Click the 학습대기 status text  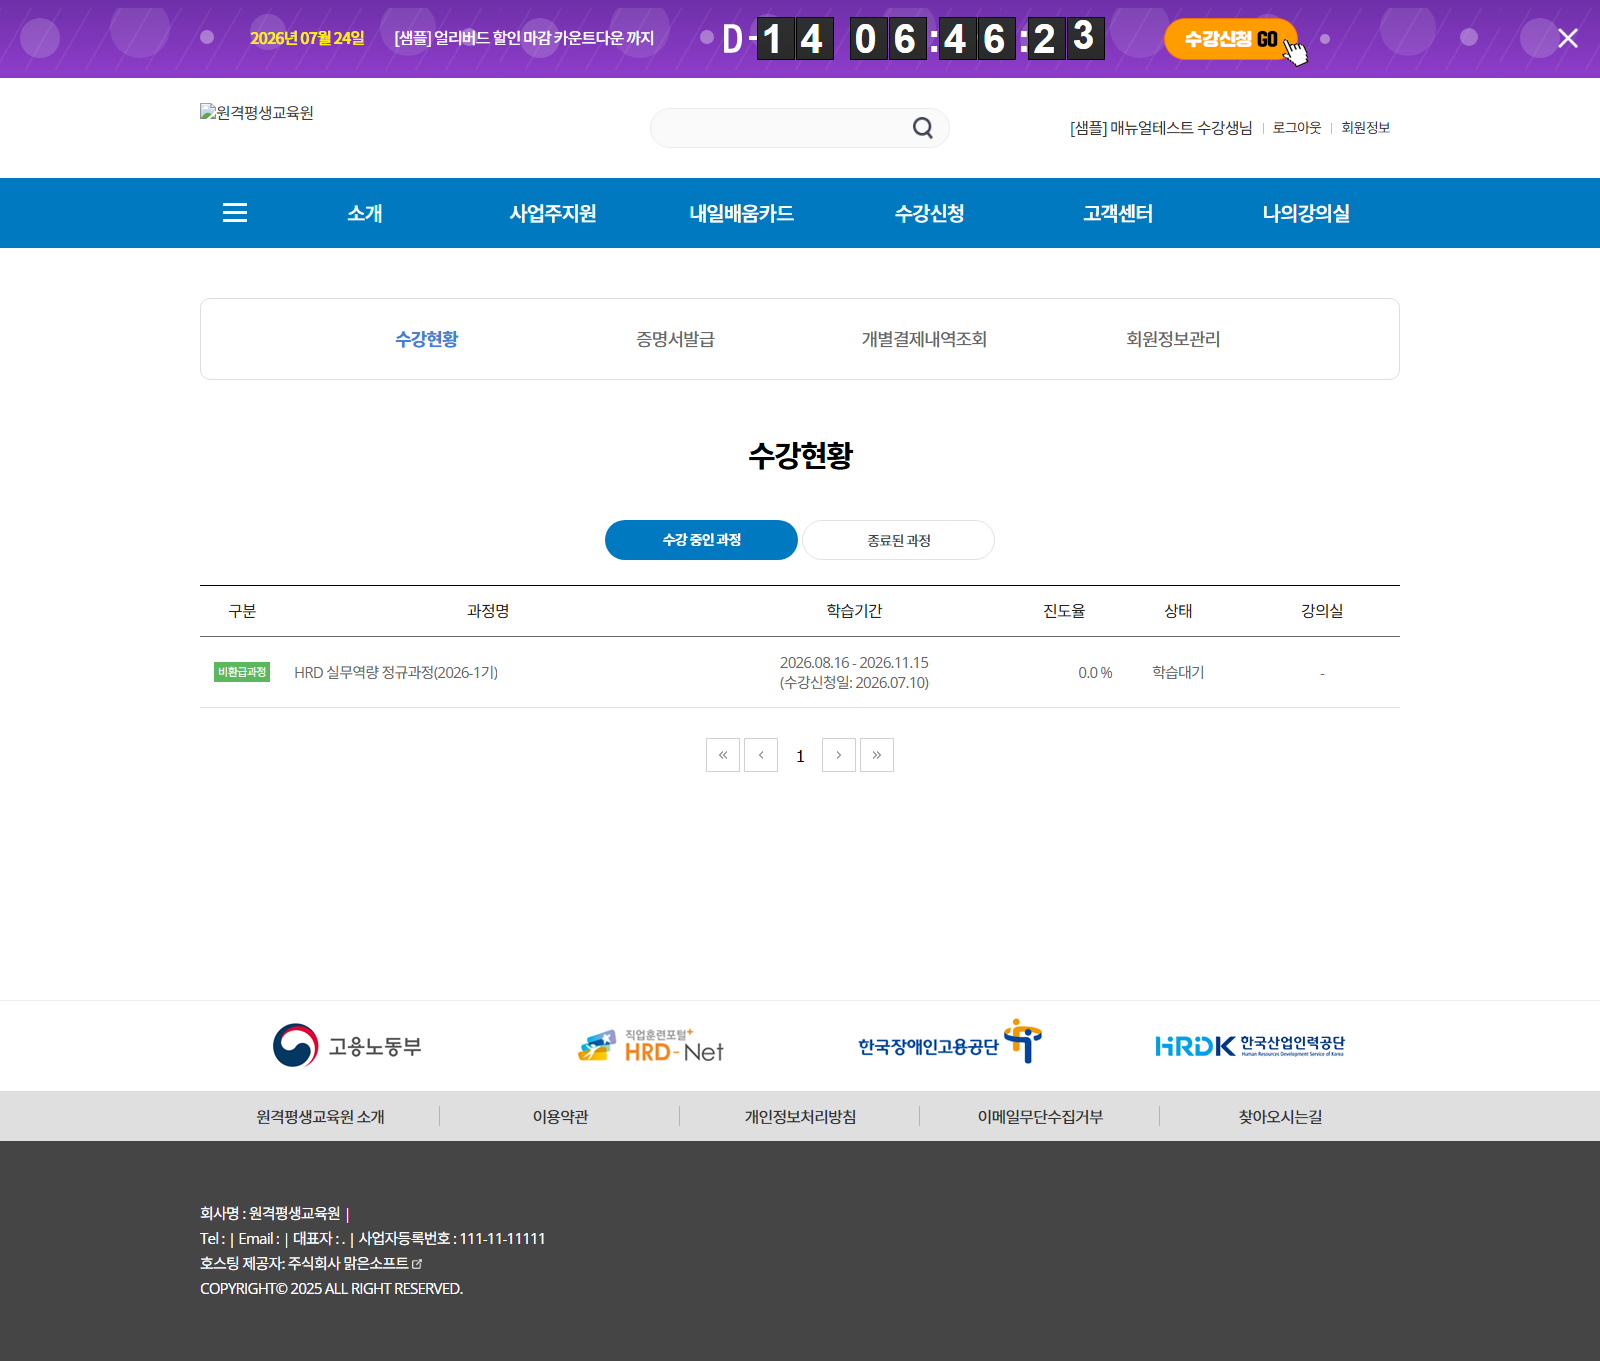(x=1178, y=672)
